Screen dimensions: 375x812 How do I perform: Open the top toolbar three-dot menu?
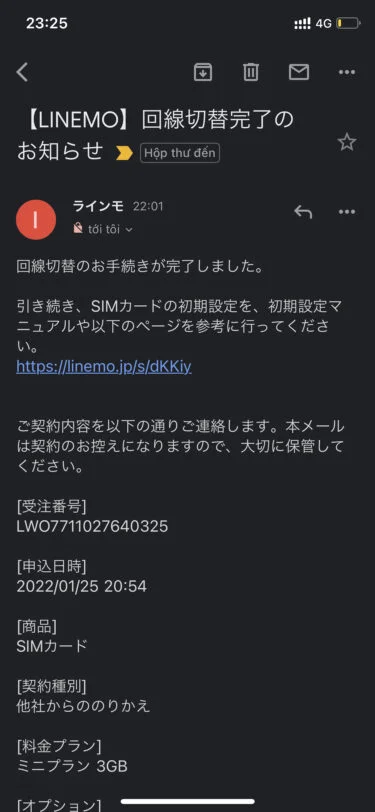(x=347, y=72)
